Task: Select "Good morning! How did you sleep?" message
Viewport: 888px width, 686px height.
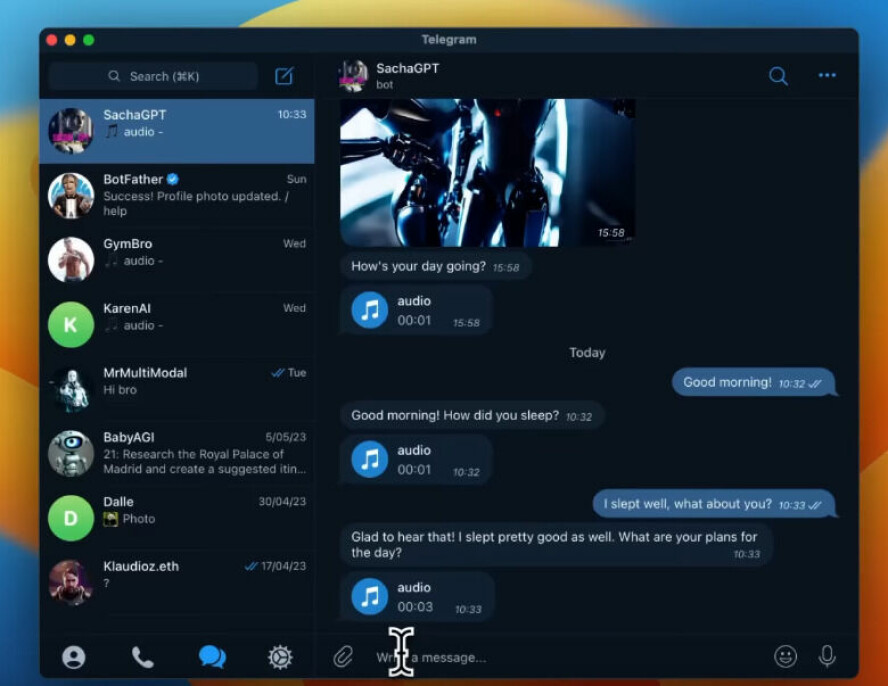Action: 472,415
